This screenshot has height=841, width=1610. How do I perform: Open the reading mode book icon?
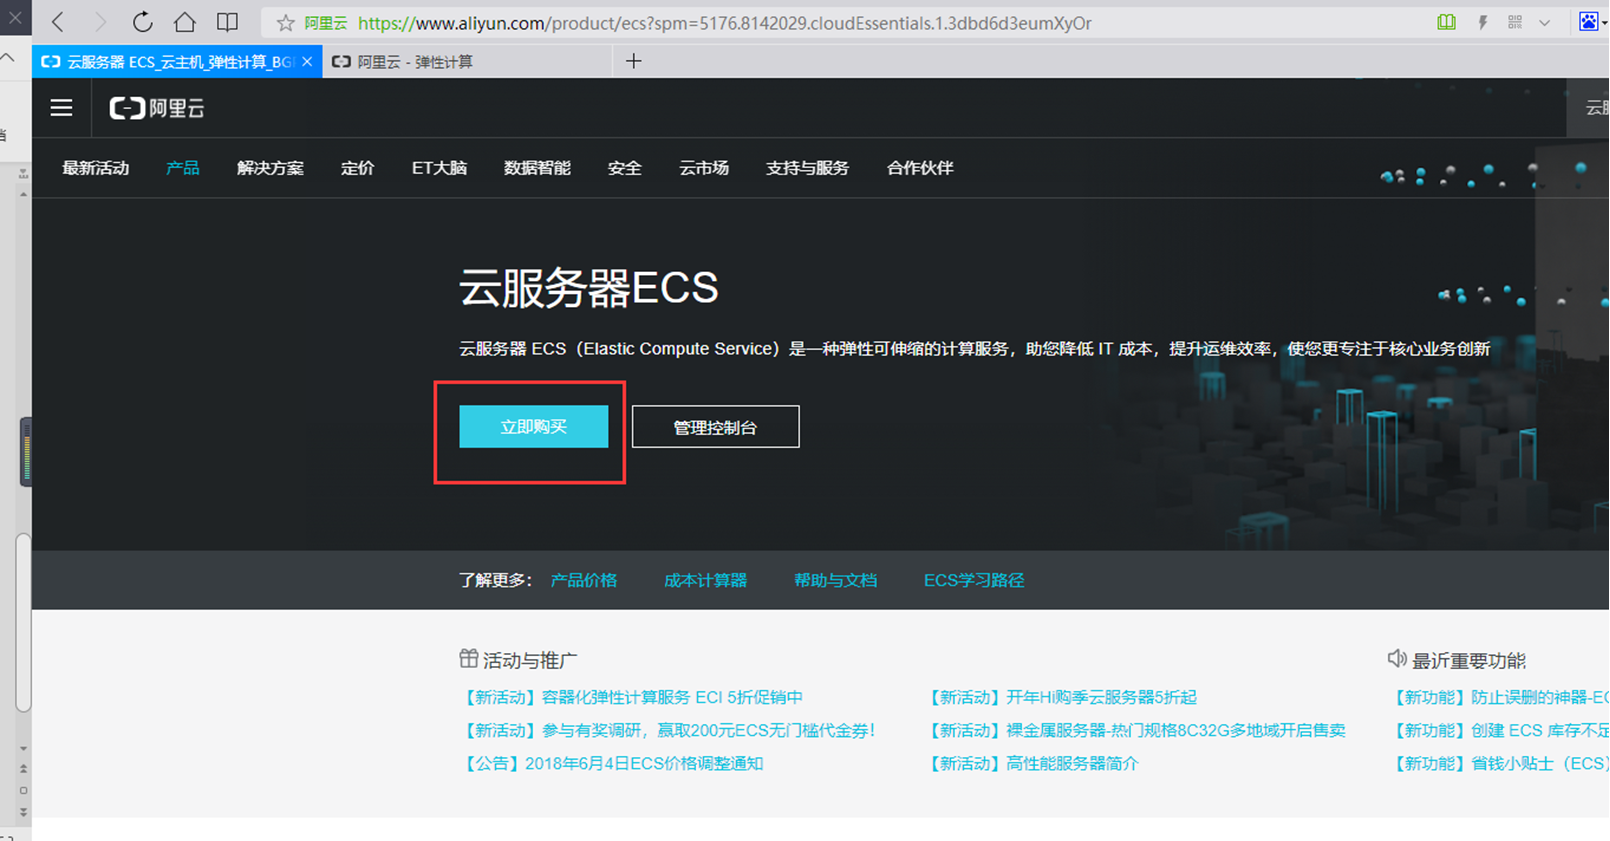pyautogui.click(x=228, y=22)
